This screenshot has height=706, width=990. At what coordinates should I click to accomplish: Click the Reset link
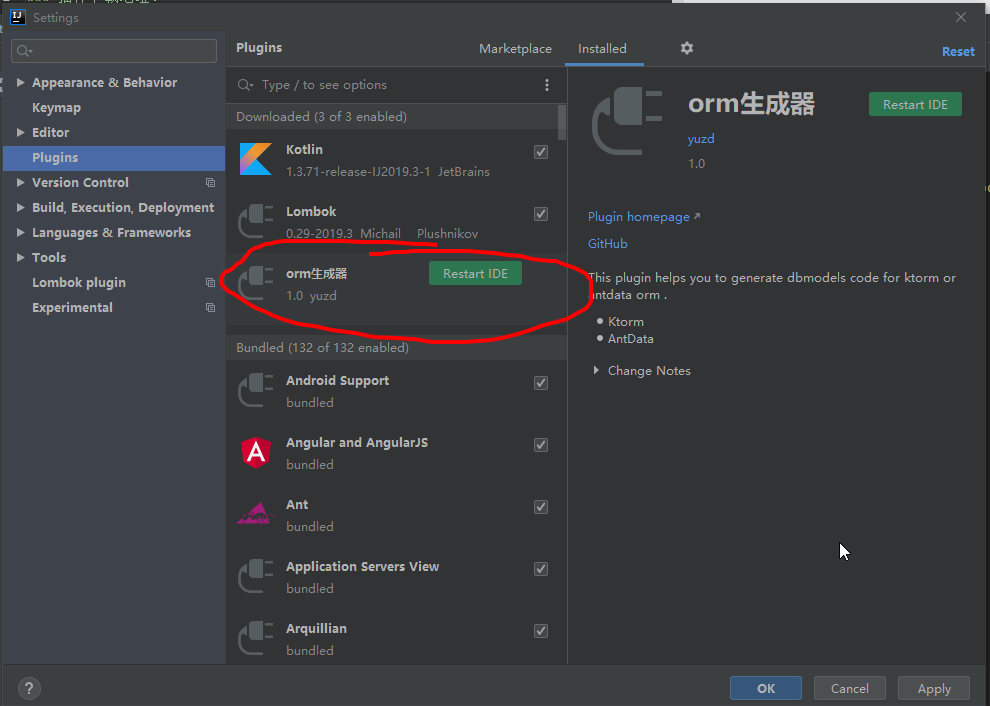click(x=958, y=52)
